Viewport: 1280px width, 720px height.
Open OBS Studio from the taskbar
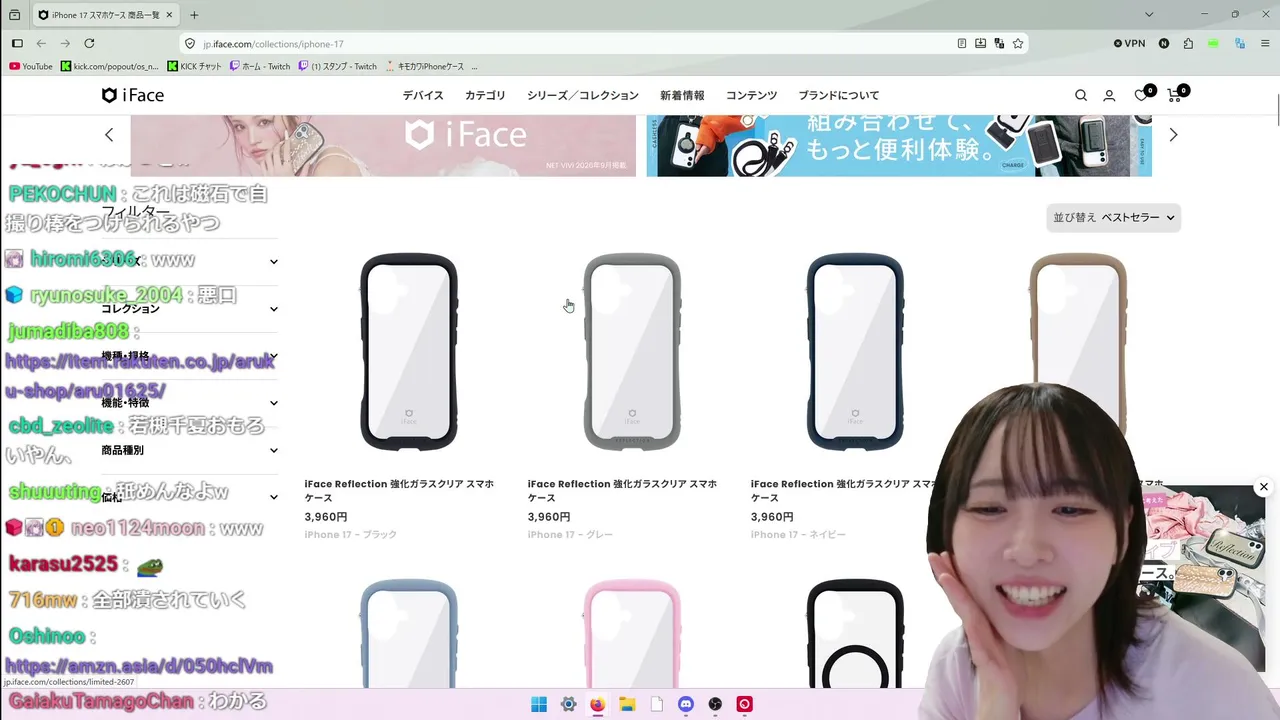tap(715, 704)
